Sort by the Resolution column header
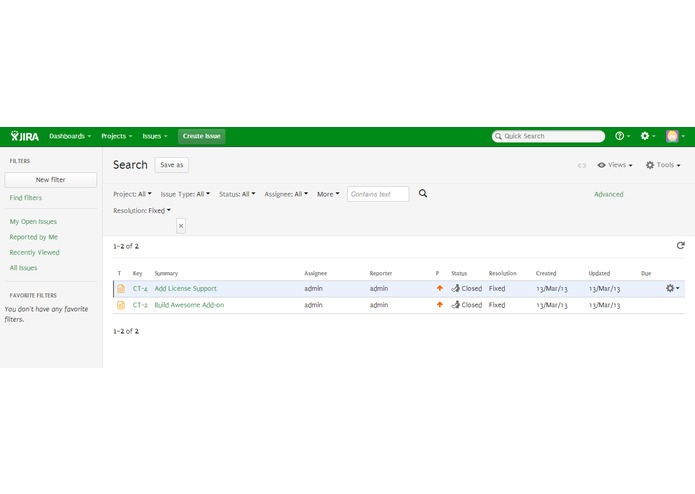695x494 pixels. point(503,273)
